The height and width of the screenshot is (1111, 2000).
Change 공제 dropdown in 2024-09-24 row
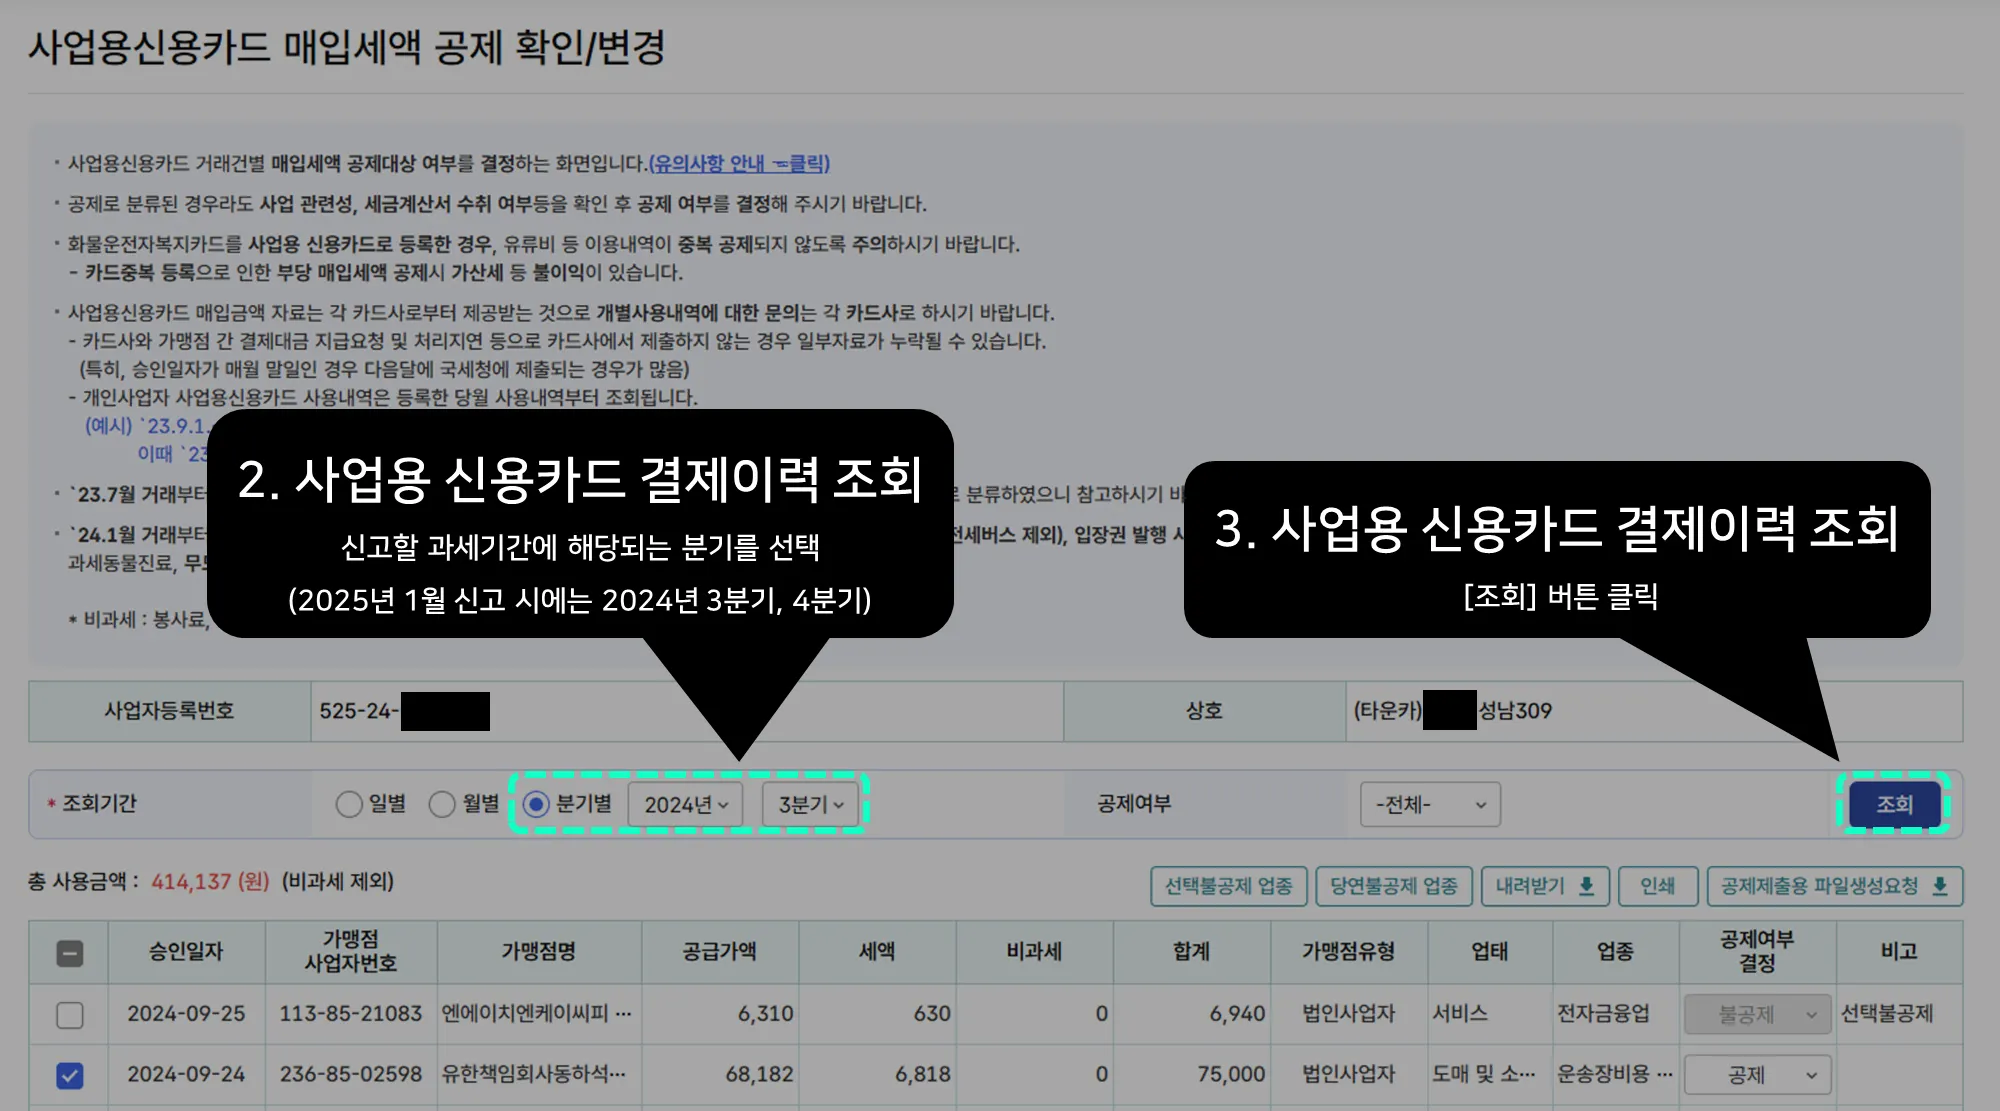pyautogui.click(x=1757, y=1075)
